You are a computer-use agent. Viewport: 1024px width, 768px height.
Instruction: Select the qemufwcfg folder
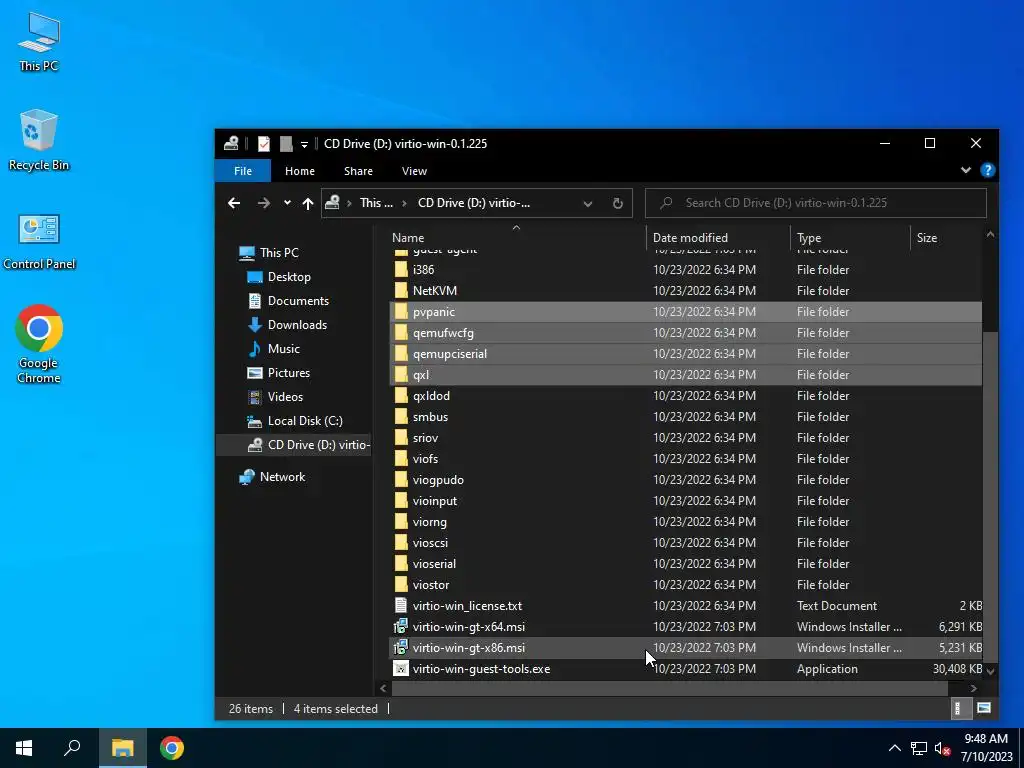point(686,332)
